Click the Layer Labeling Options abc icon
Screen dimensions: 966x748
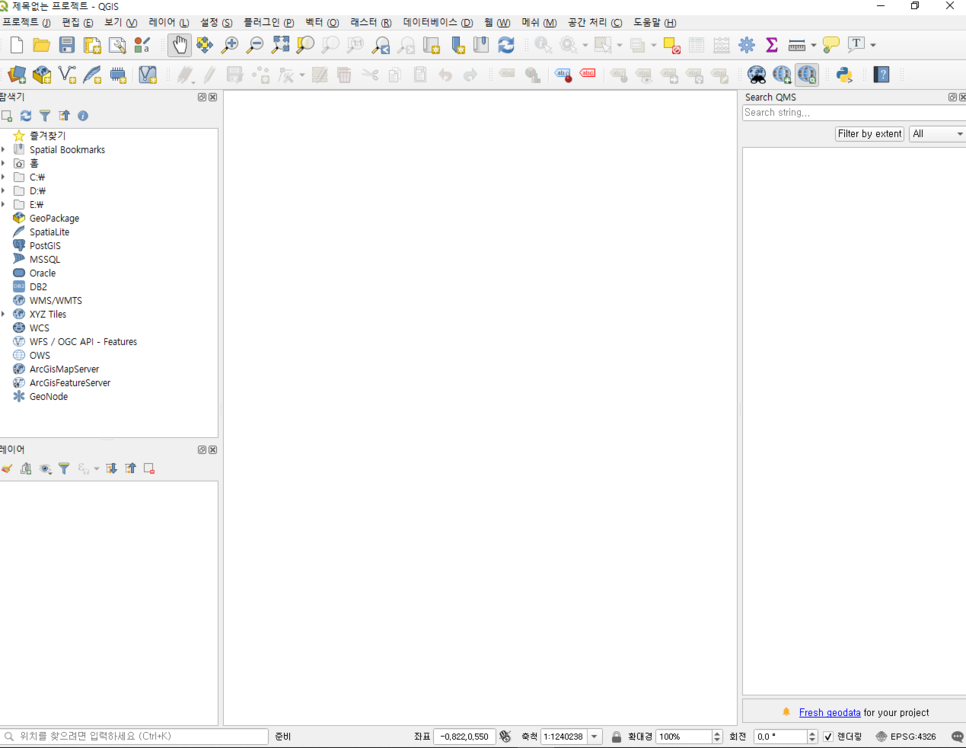[x=506, y=75]
